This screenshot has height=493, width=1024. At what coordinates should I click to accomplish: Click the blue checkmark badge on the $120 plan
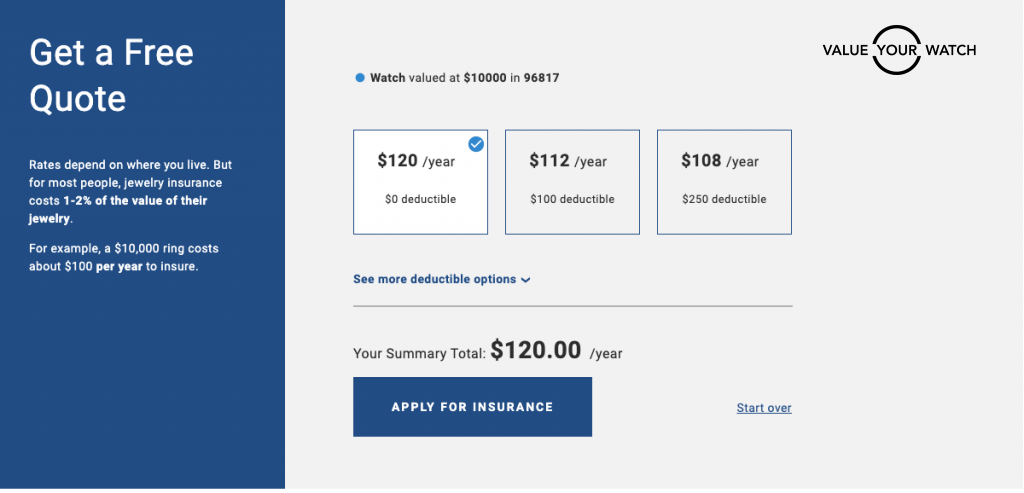point(476,144)
